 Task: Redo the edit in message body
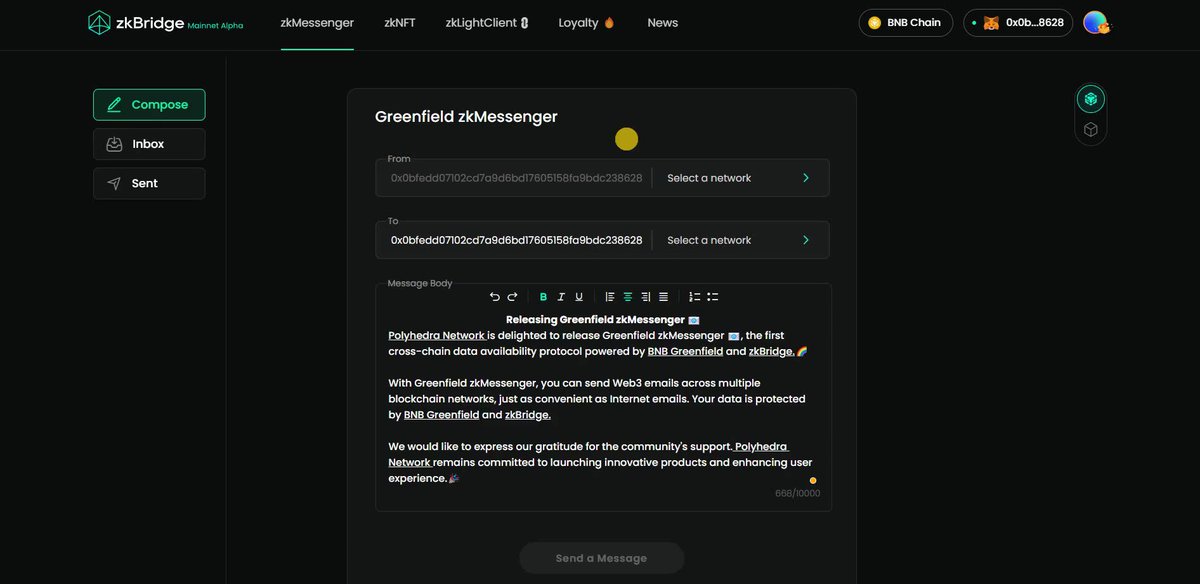tap(512, 297)
